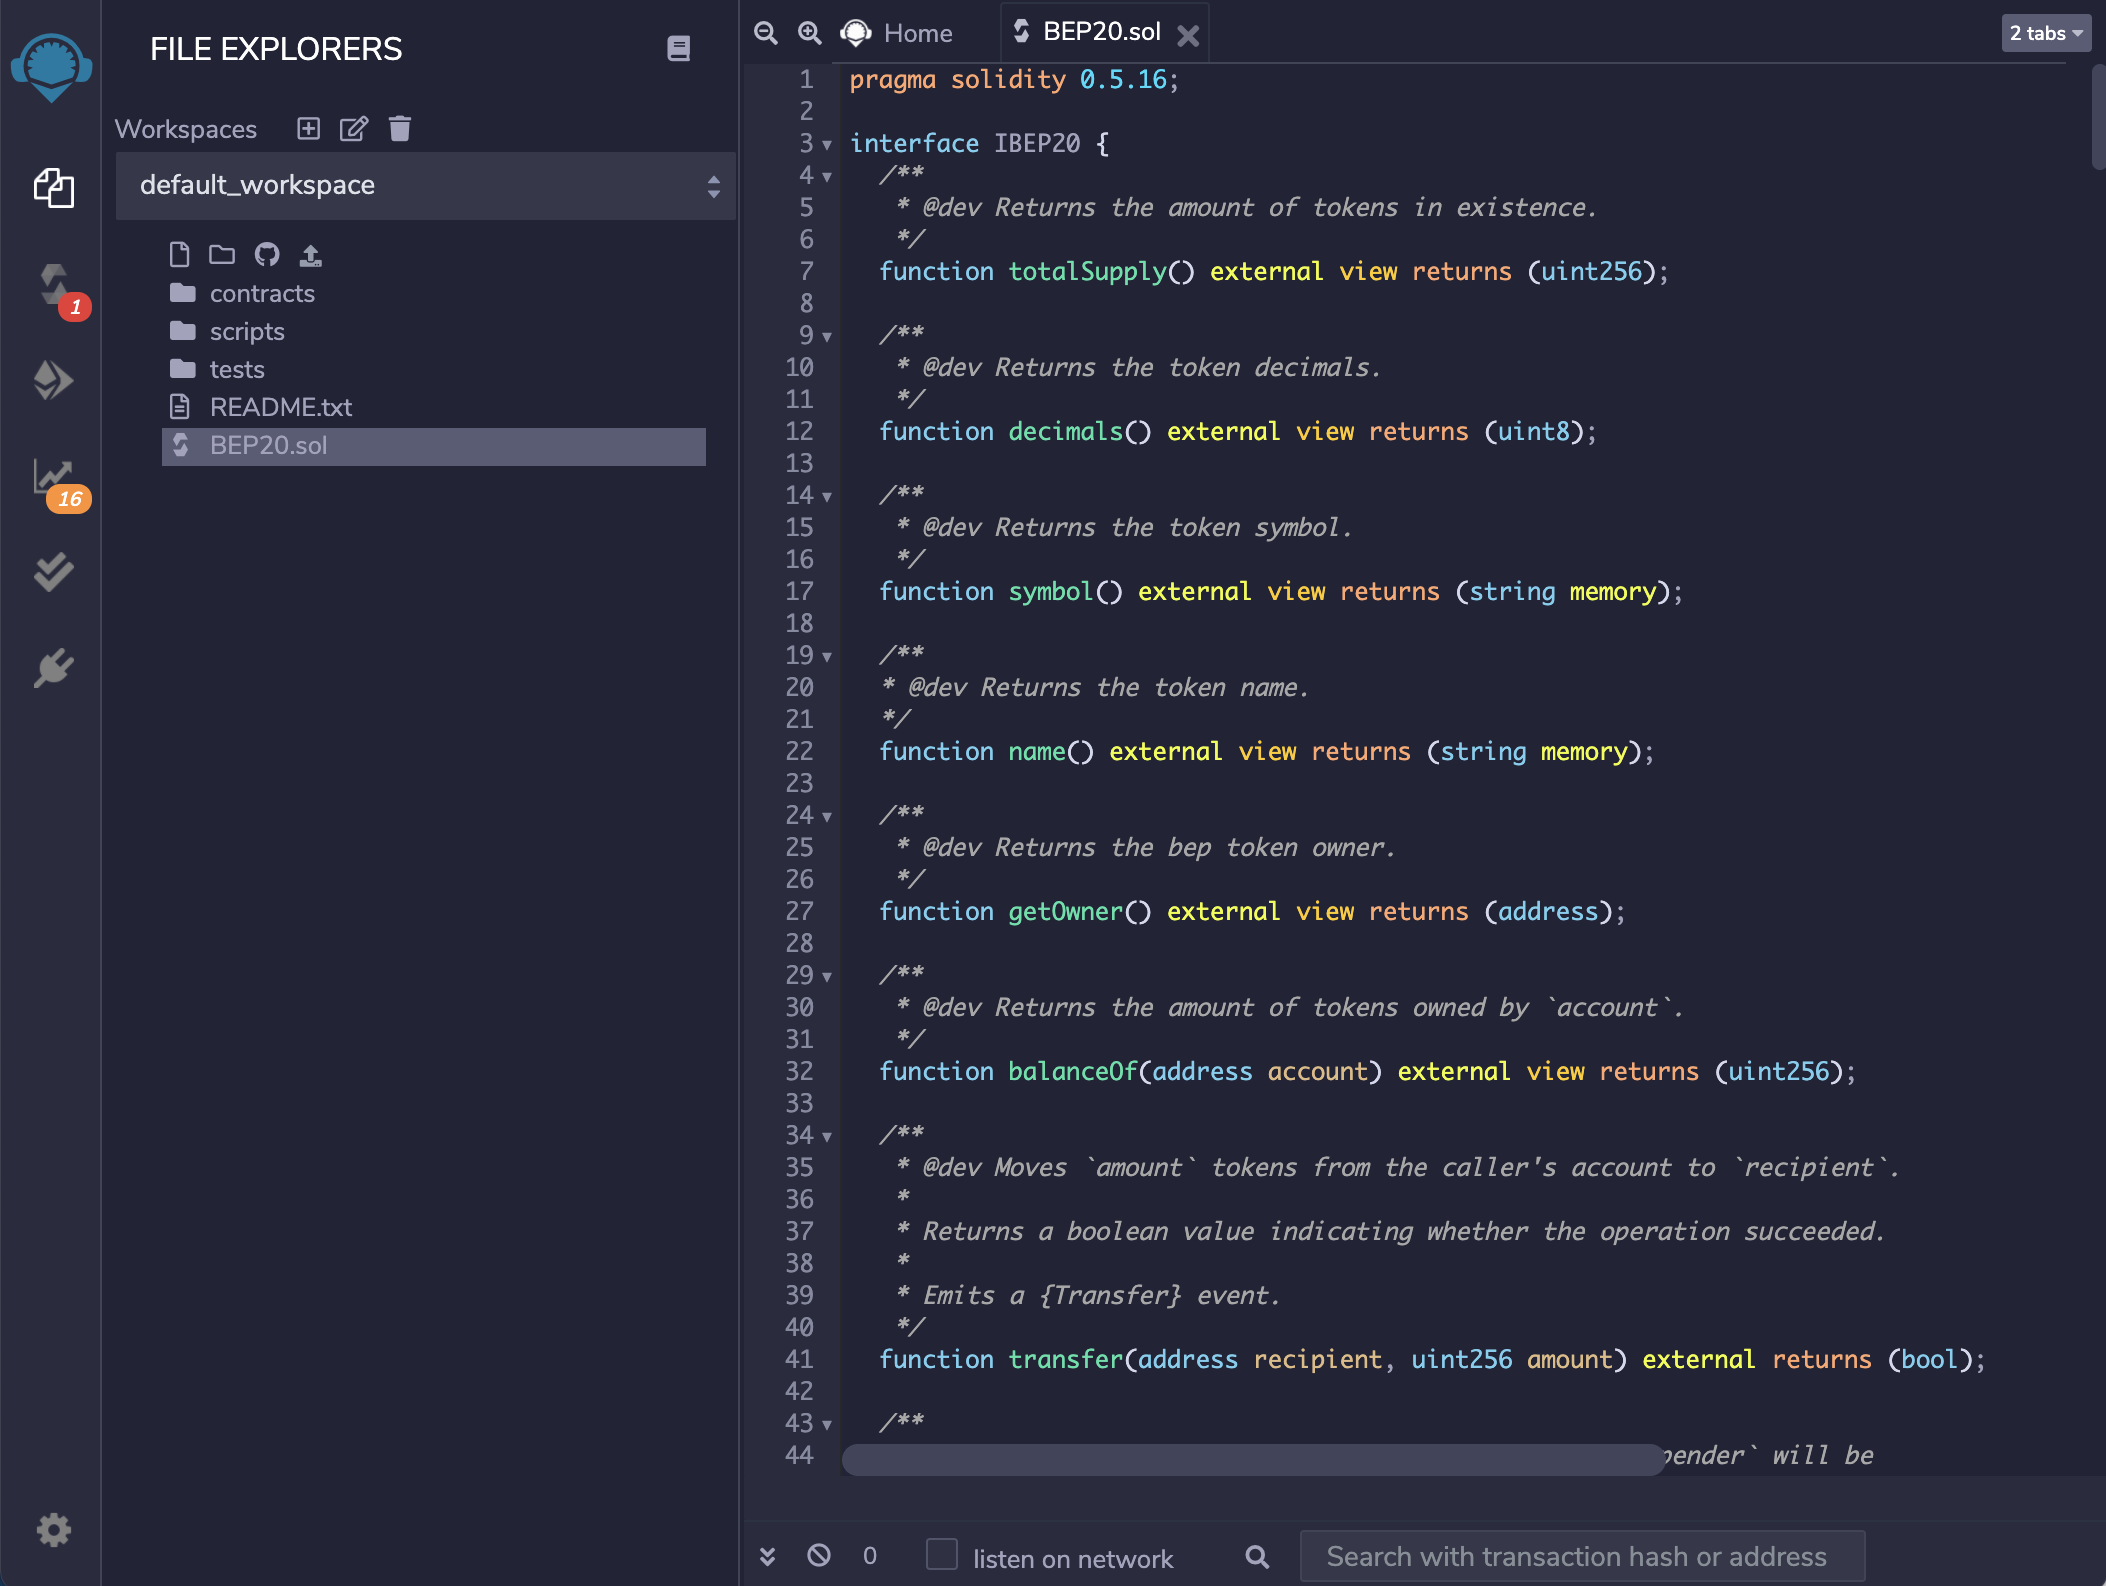Open README.txt in the explorer

tap(280, 407)
